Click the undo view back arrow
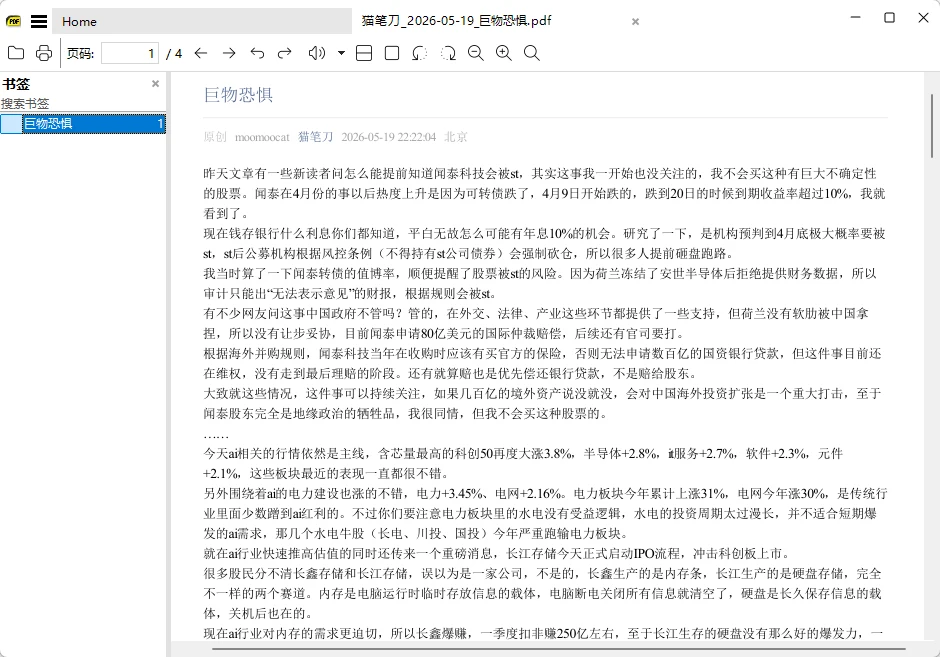 point(257,53)
